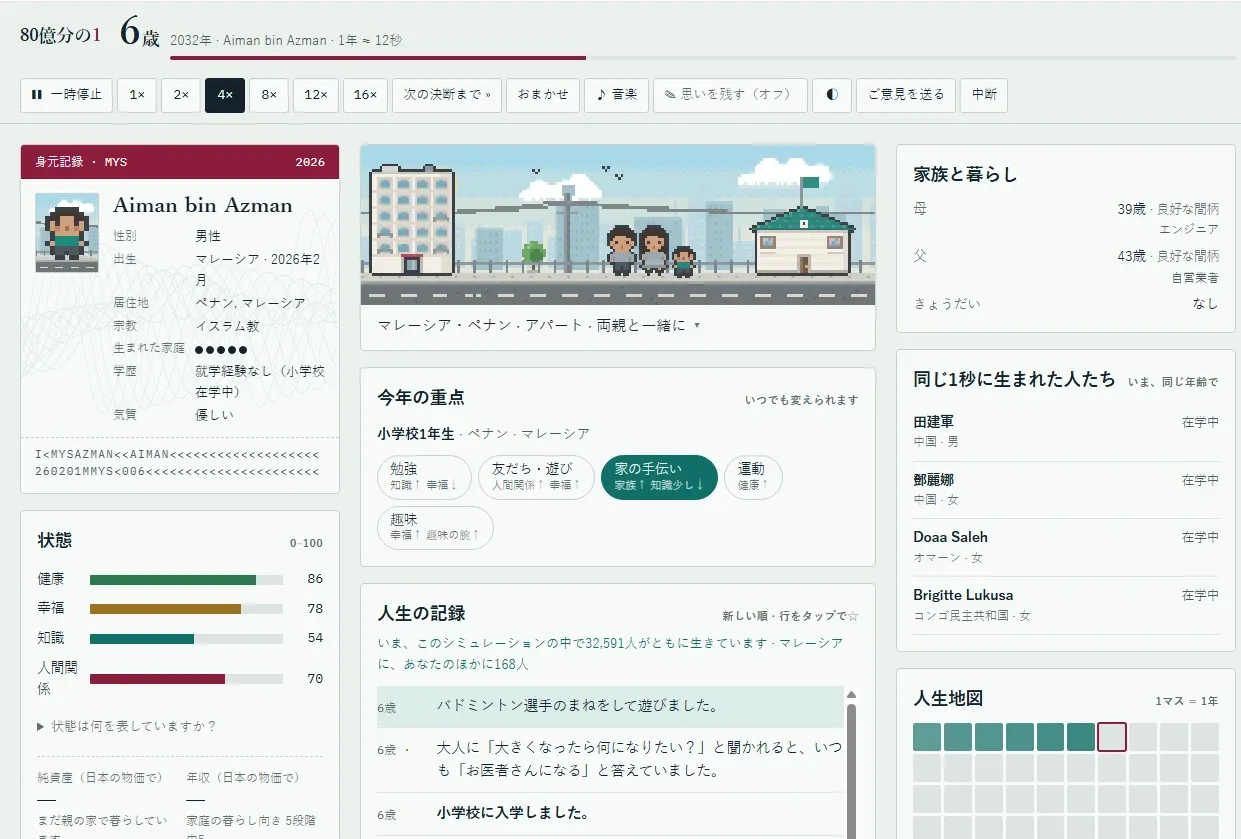Screen dimensions: 1241x839
Task: Open 田建軍 in same-second list
Action: [1066, 432]
